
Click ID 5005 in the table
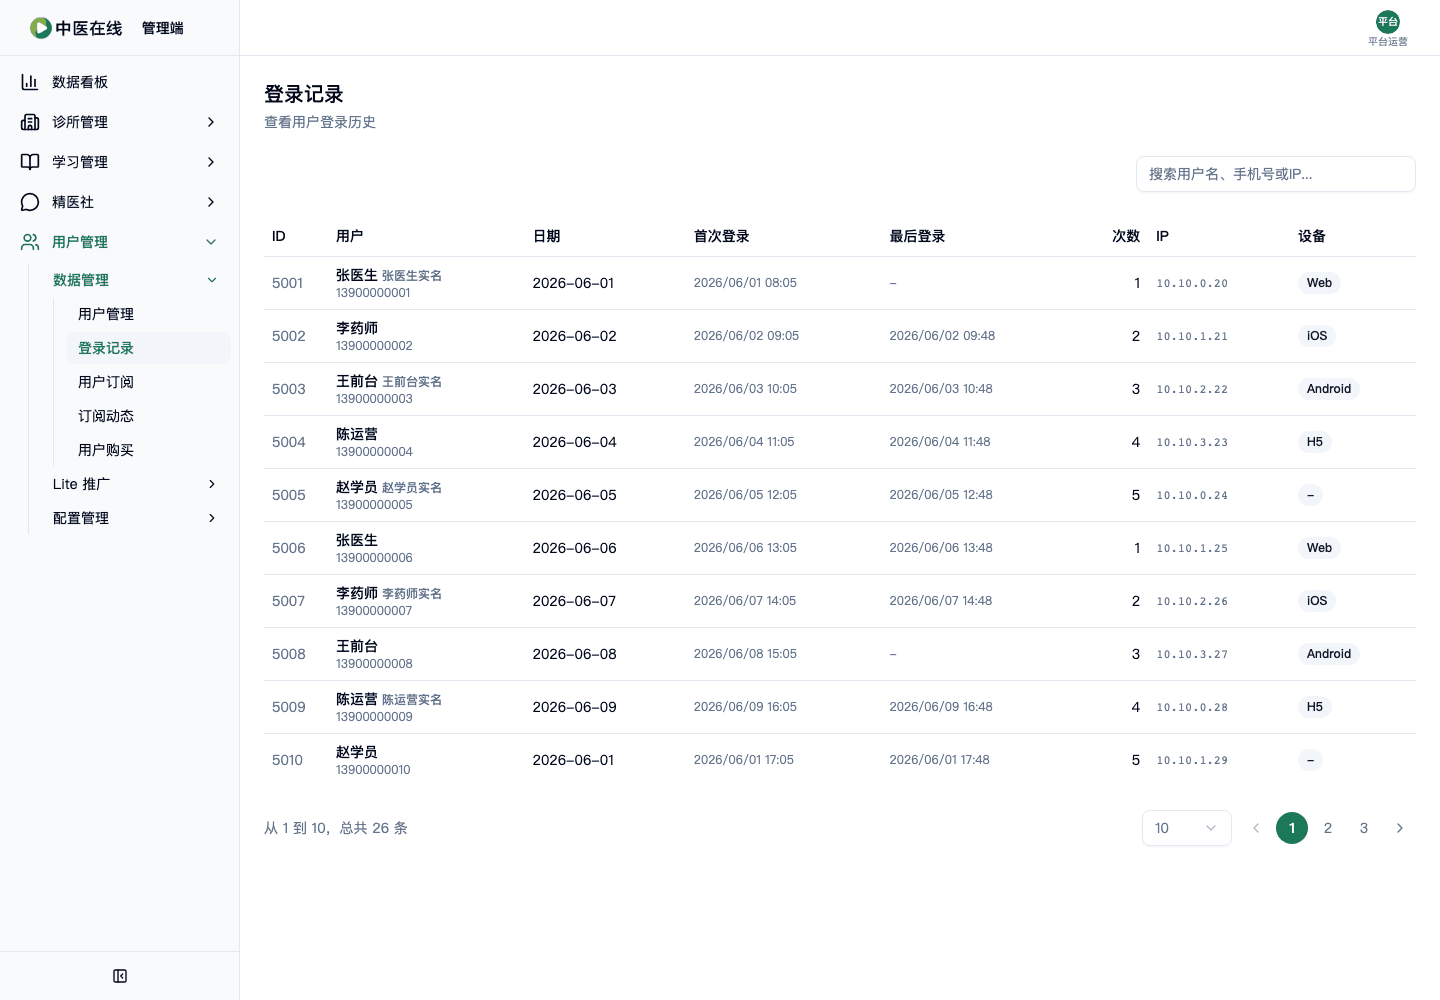pyautogui.click(x=289, y=495)
